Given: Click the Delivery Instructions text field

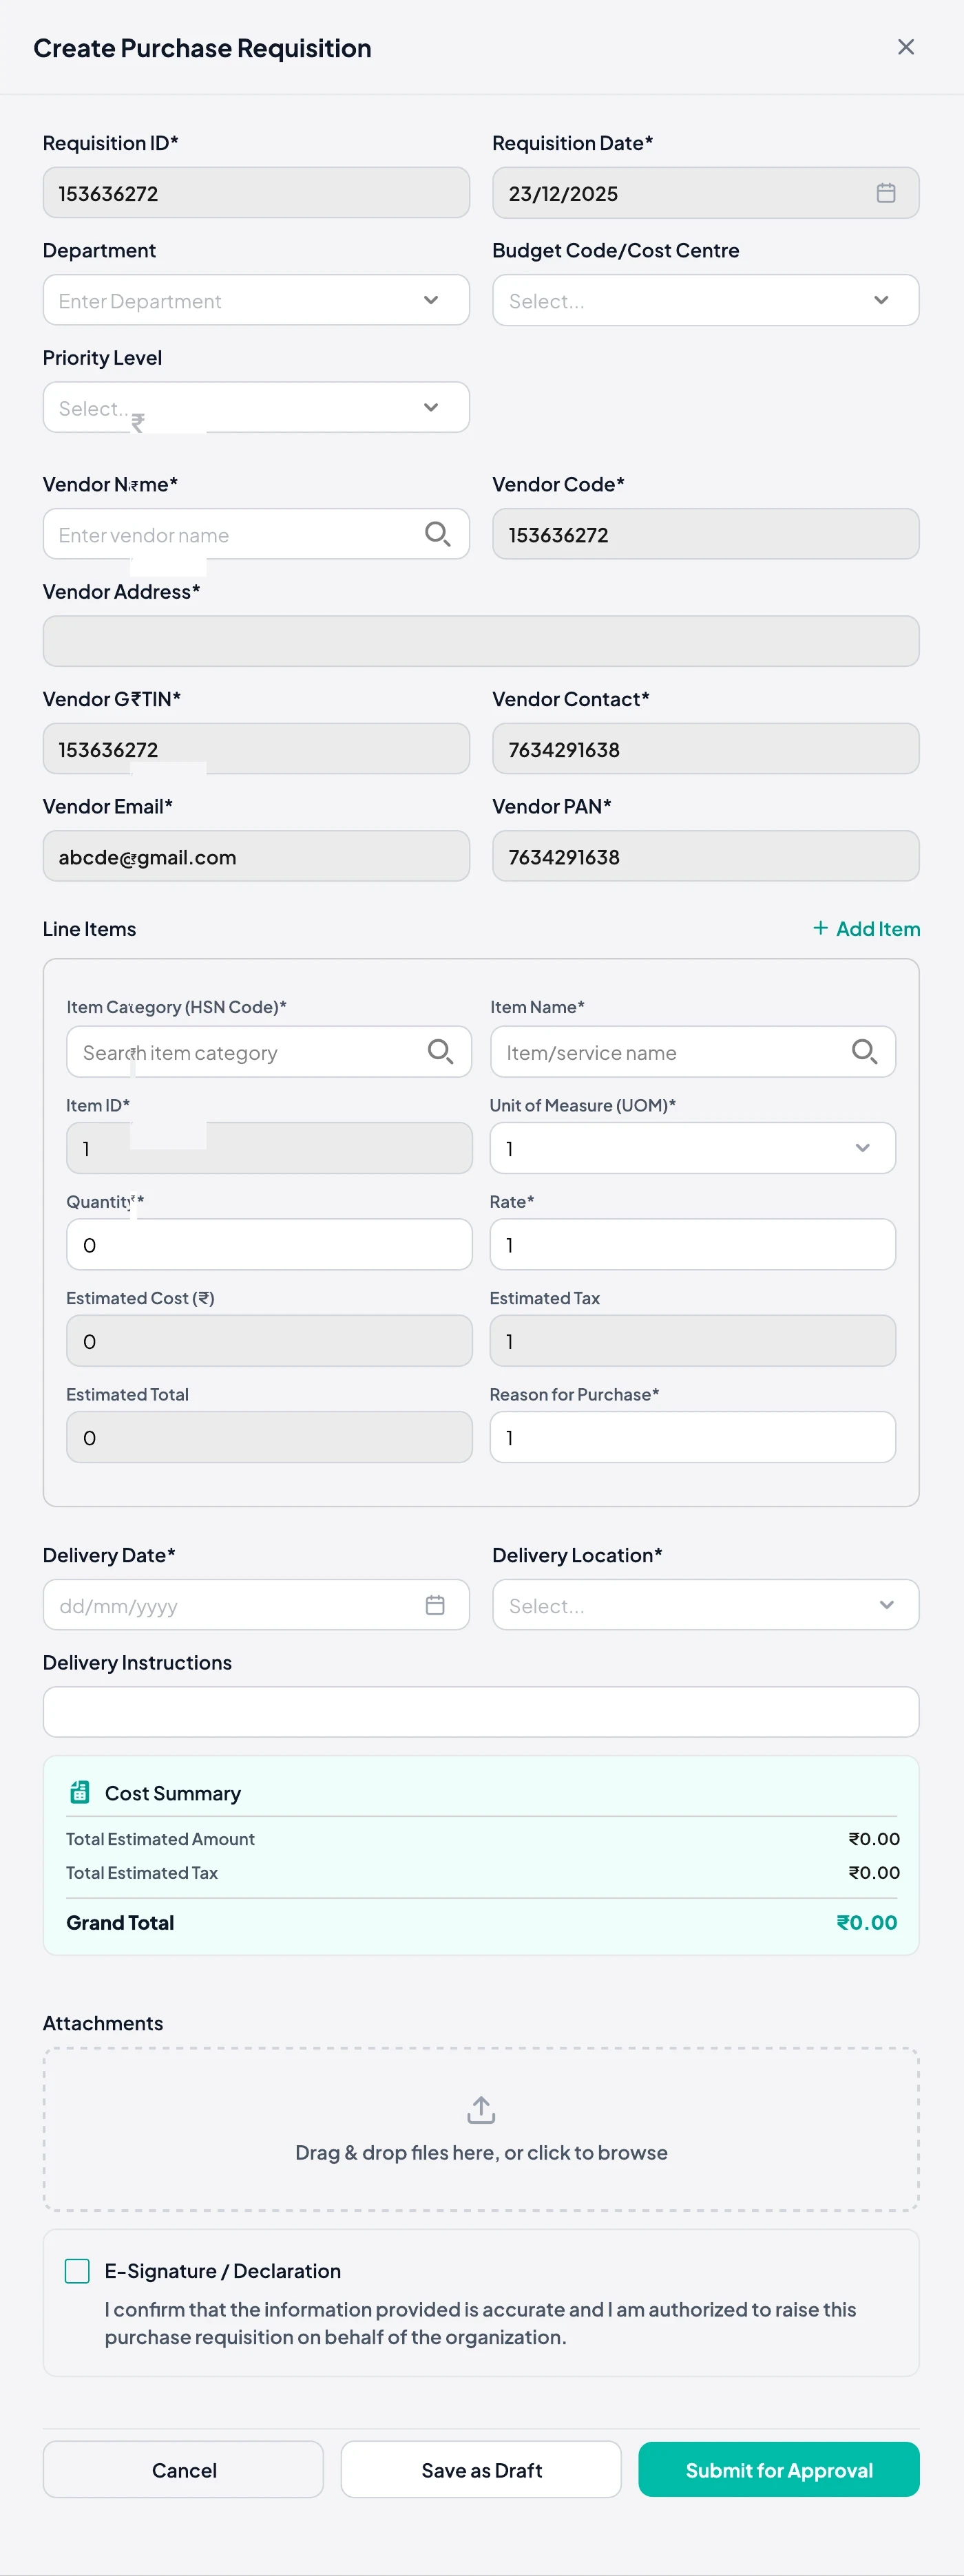Looking at the screenshot, I should [x=481, y=1712].
